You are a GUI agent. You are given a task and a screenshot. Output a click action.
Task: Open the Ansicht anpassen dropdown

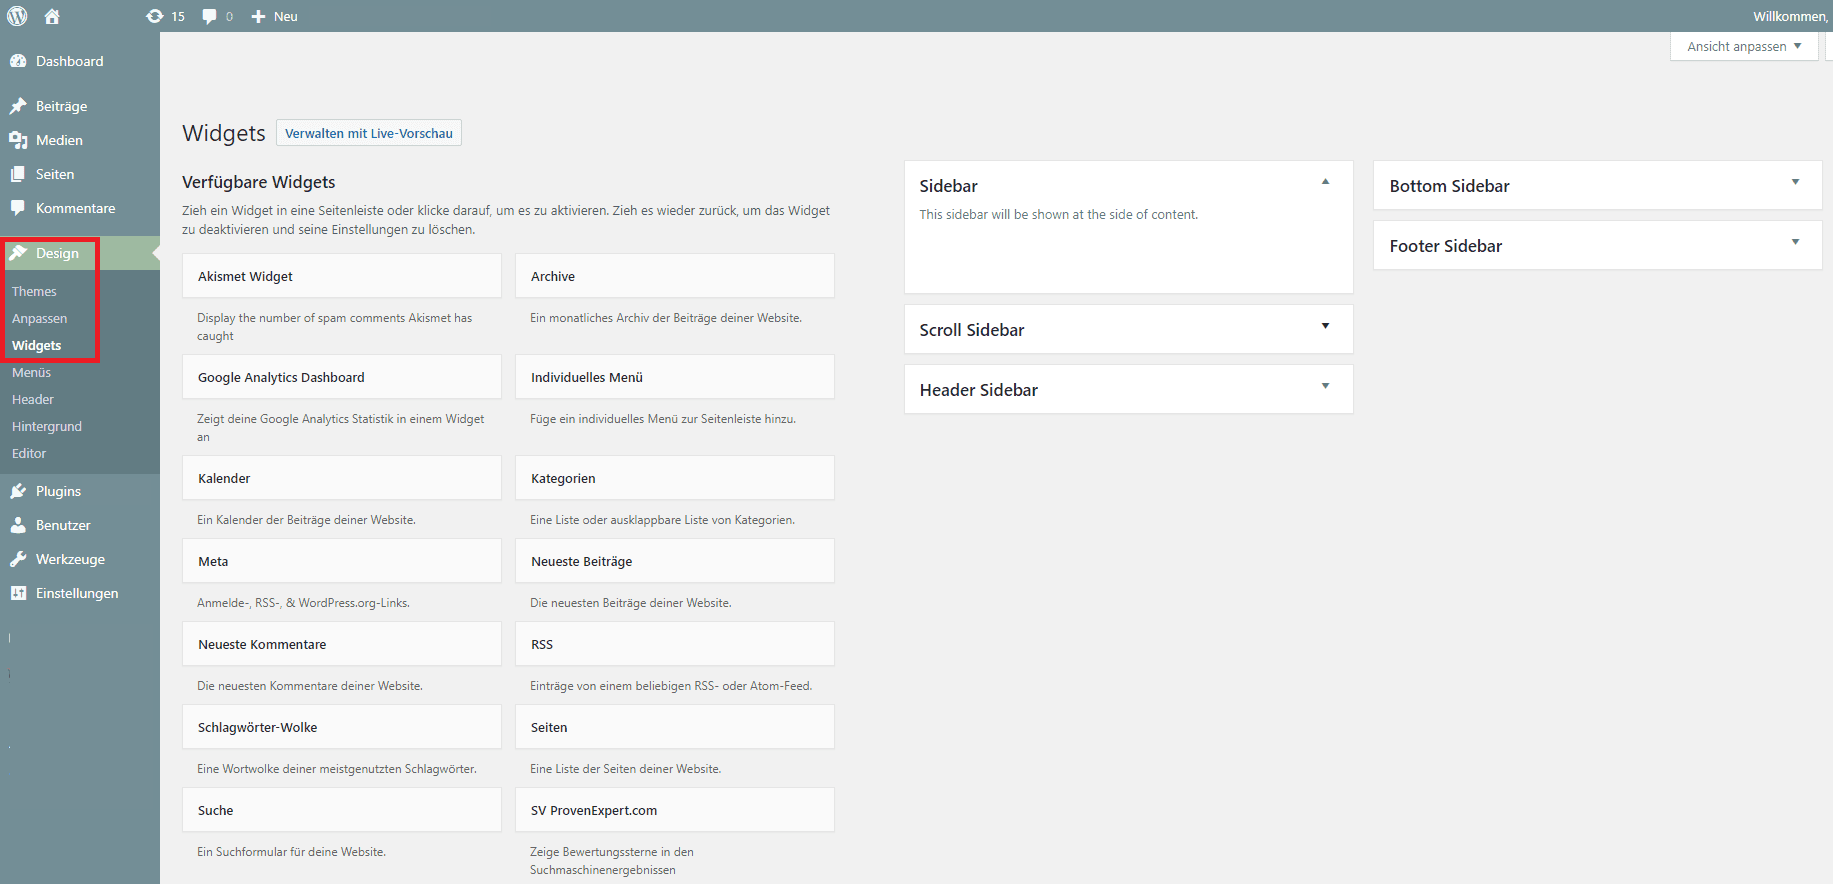(1743, 46)
